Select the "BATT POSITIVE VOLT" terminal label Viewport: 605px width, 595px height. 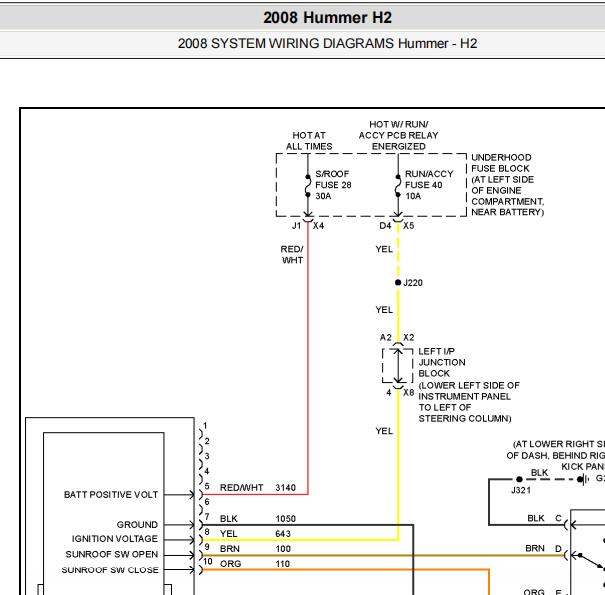(111, 495)
